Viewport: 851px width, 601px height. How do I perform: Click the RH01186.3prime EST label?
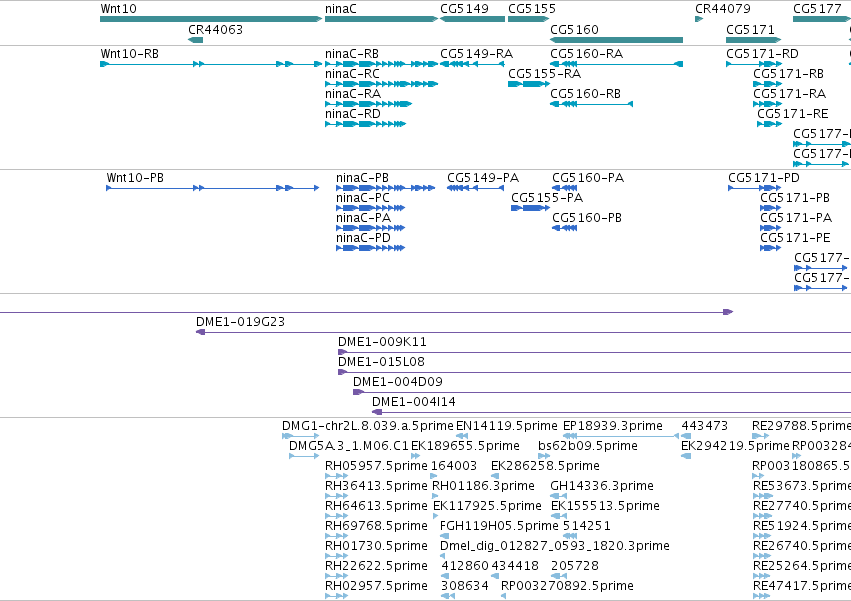[484, 486]
